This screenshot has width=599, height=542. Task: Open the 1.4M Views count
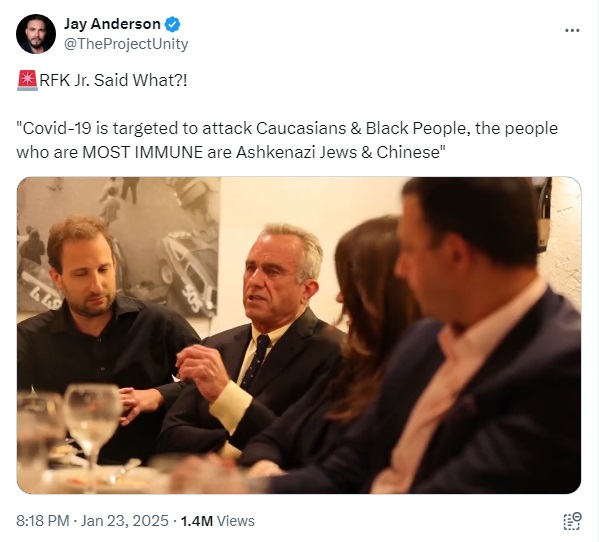[217, 521]
